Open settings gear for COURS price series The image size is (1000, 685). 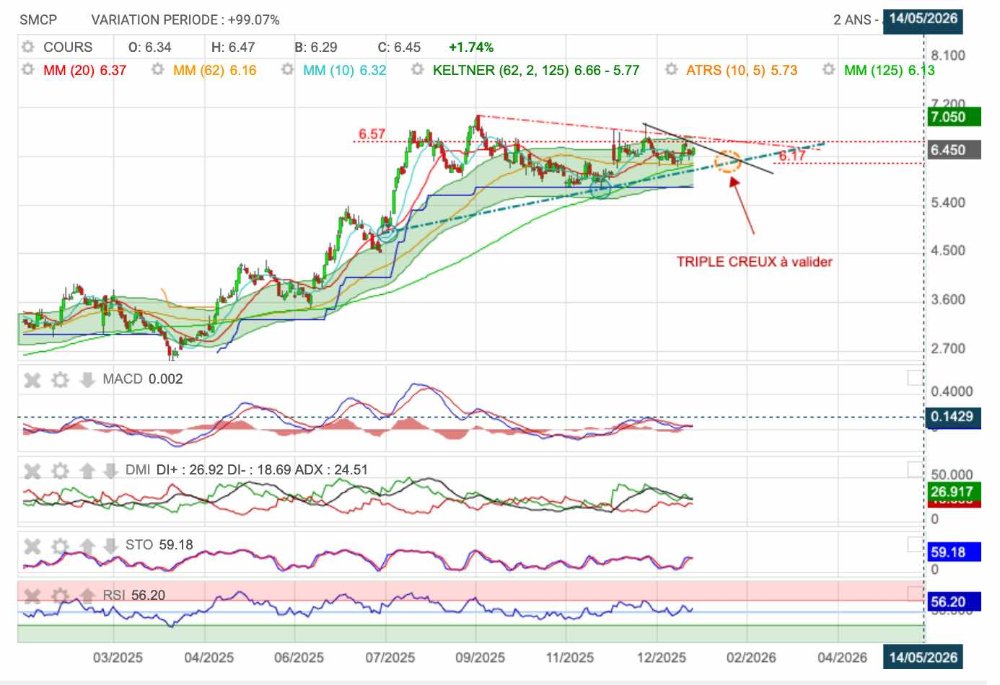click(x=27, y=47)
